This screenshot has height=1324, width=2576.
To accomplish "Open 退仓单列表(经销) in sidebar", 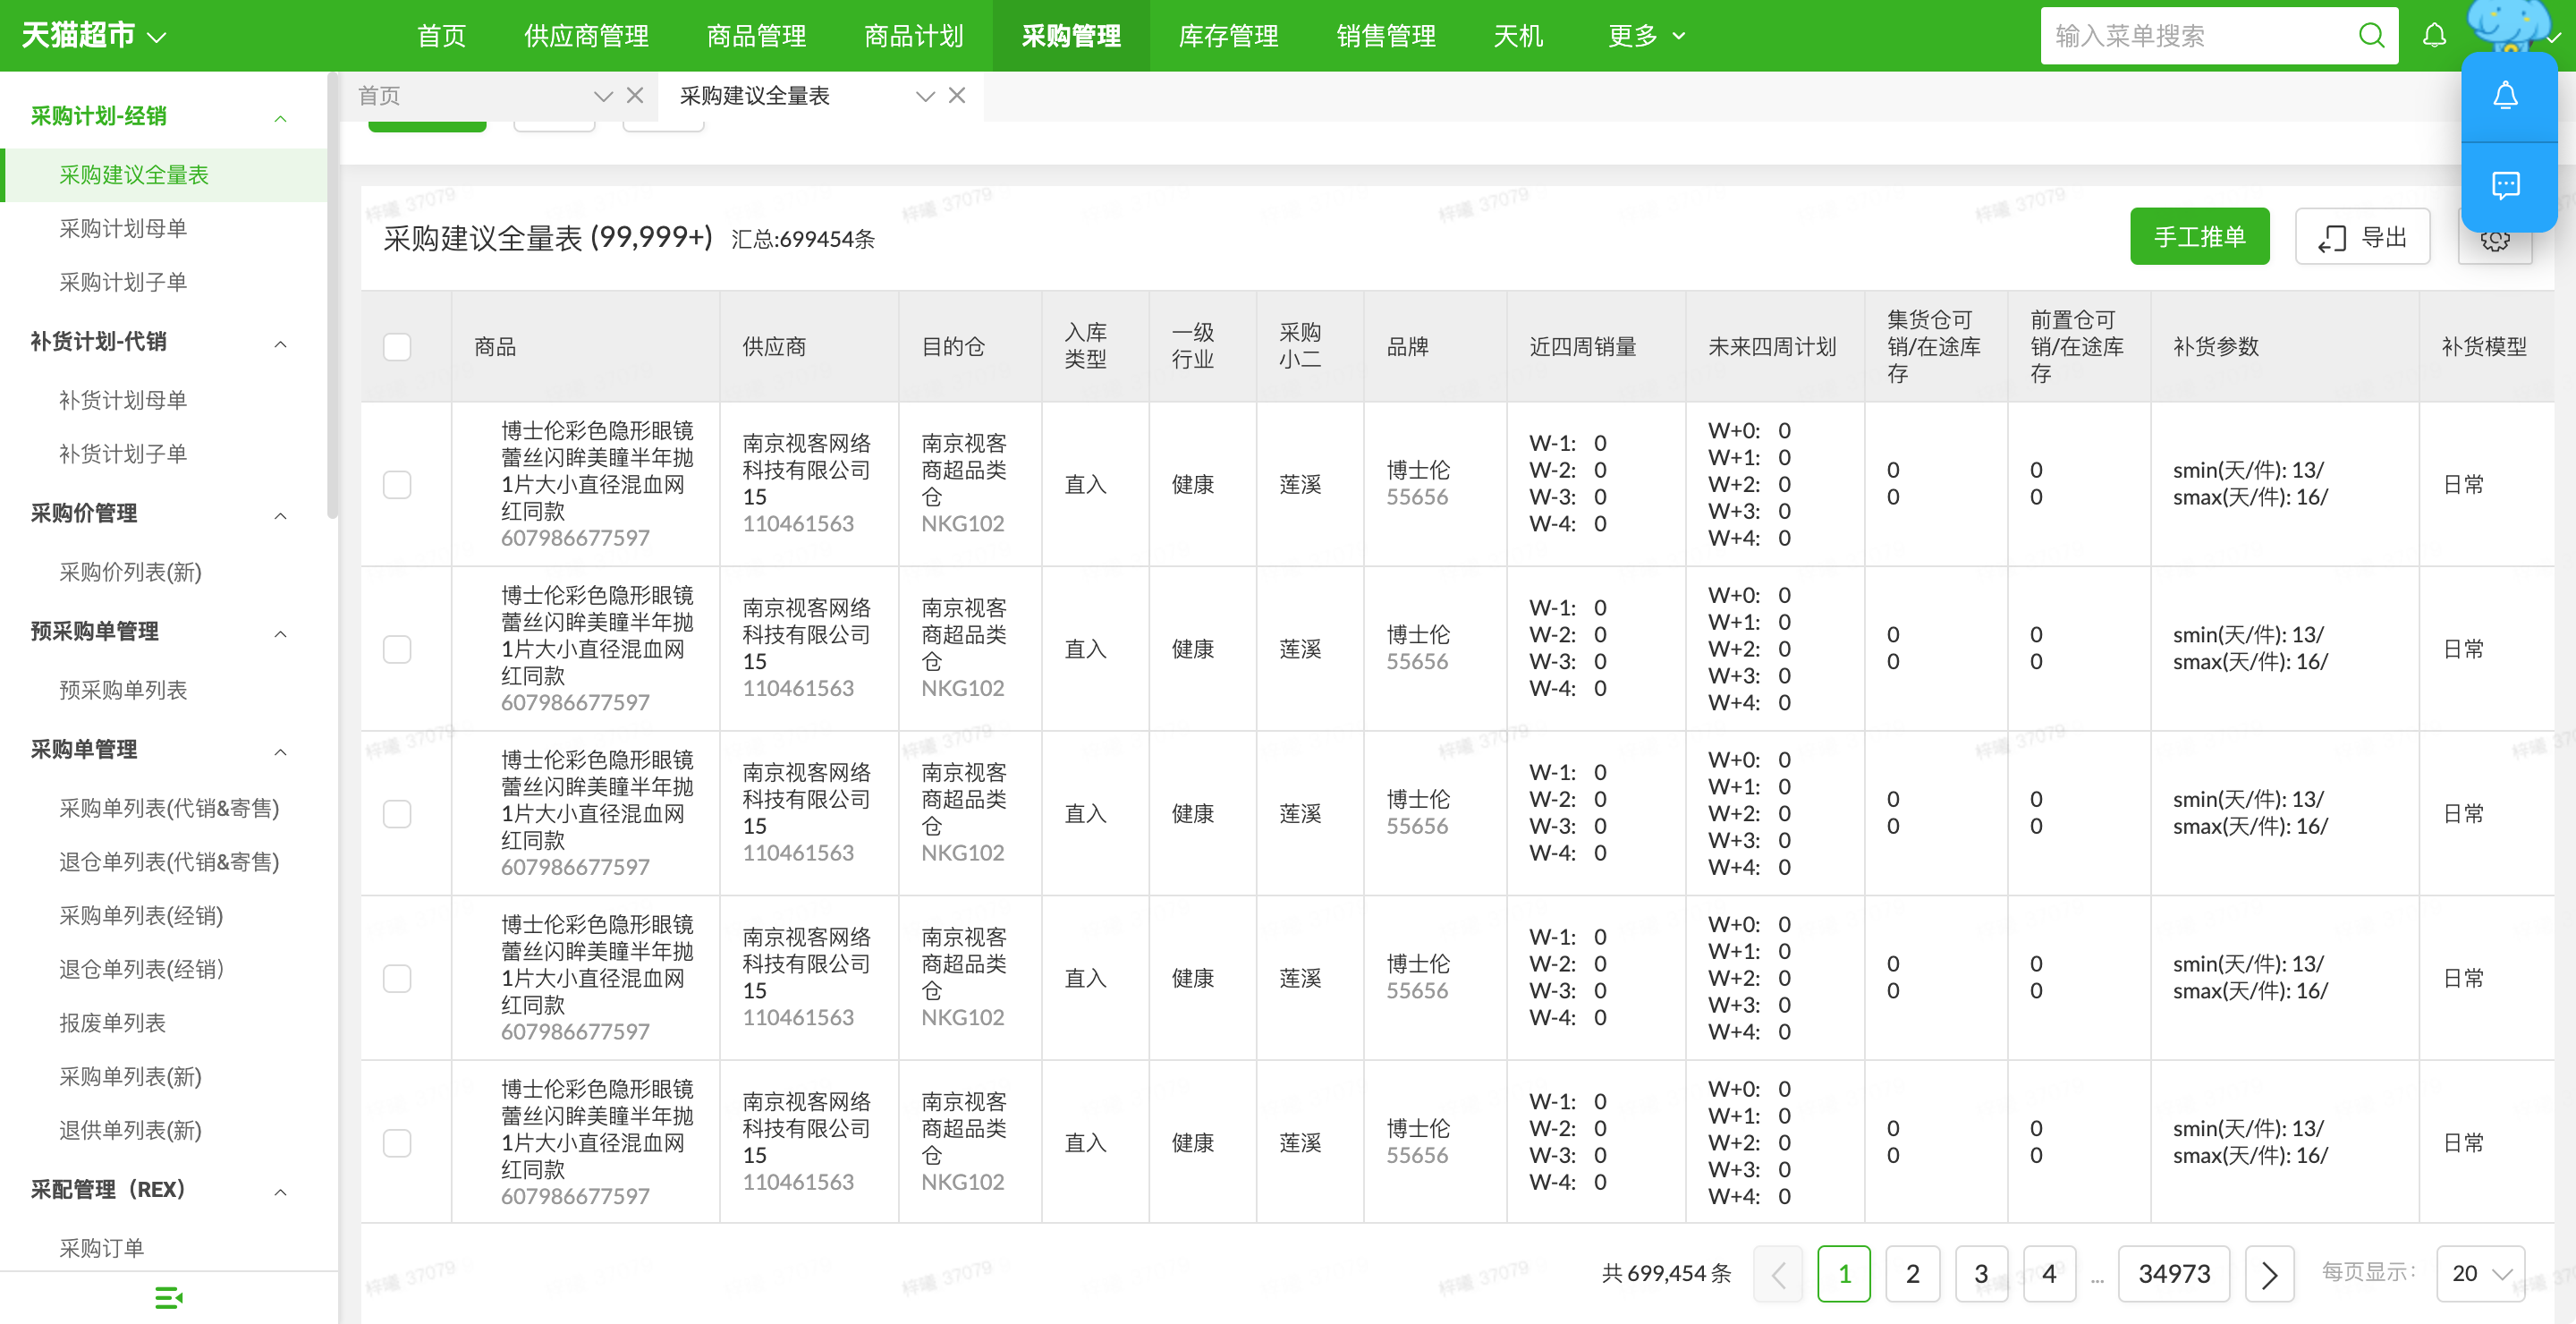I will [141, 970].
